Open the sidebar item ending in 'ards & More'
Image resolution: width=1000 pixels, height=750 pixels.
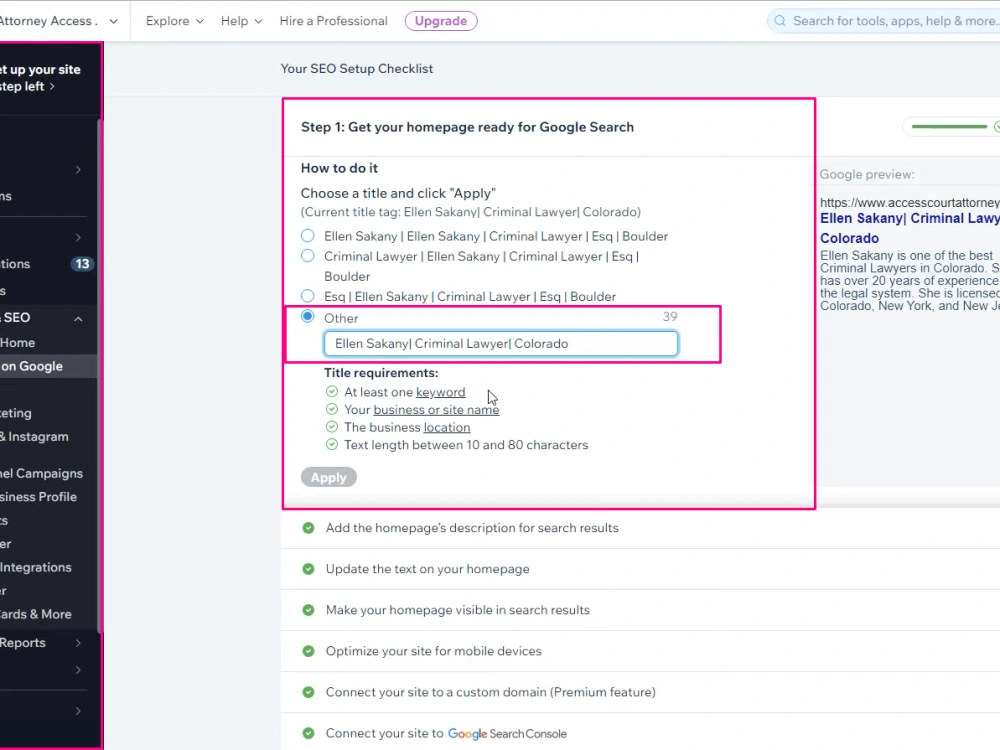coord(36,614)
